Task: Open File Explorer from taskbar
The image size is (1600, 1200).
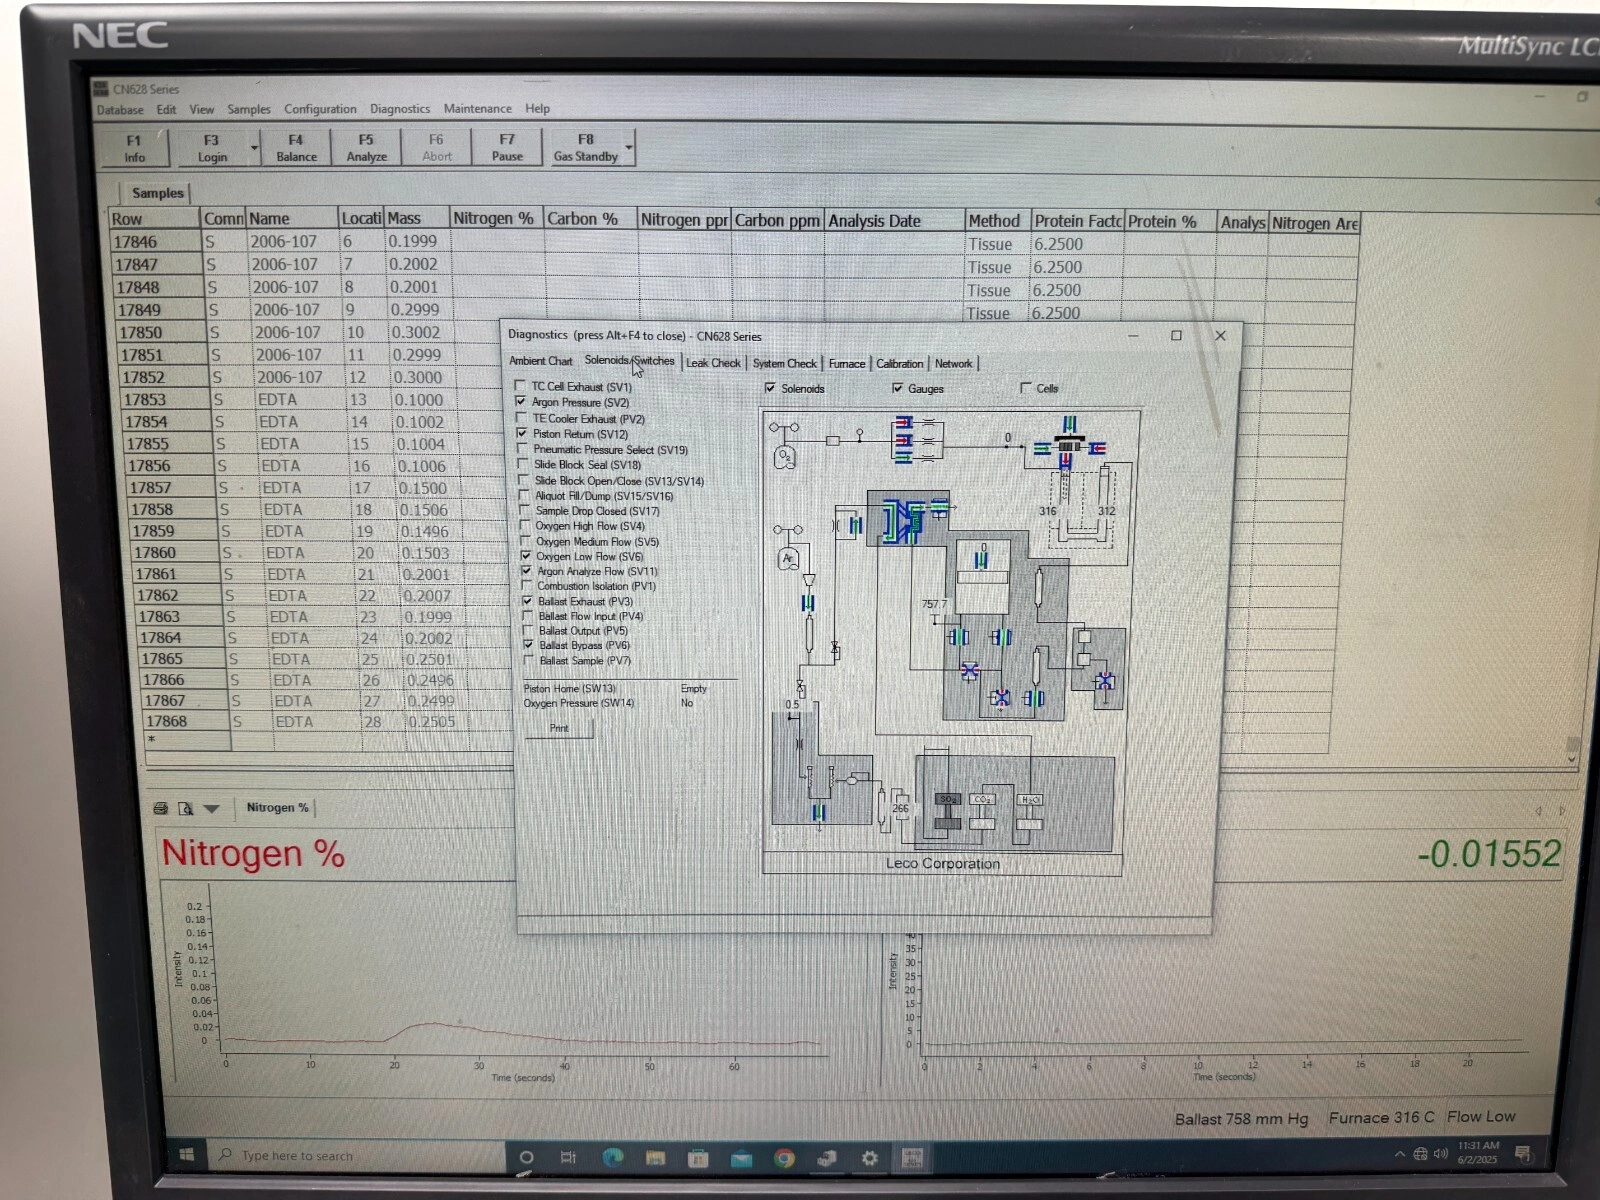Action: click(x=655, y=1157)
